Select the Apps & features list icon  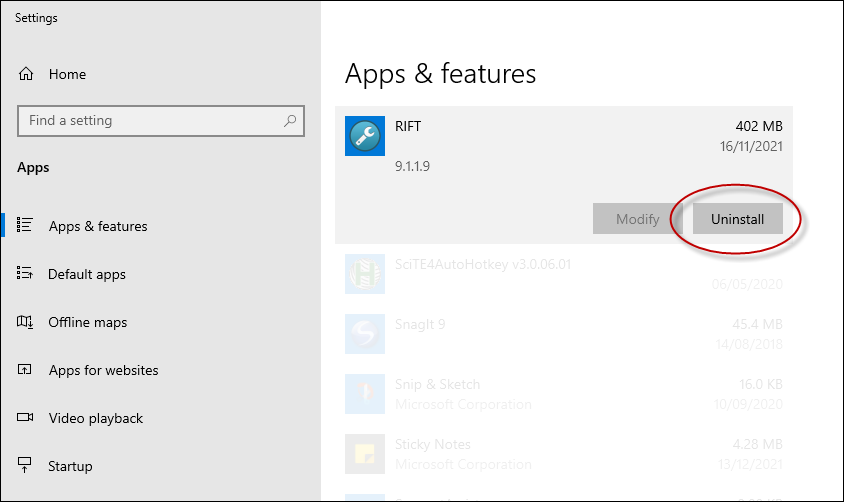25,225
